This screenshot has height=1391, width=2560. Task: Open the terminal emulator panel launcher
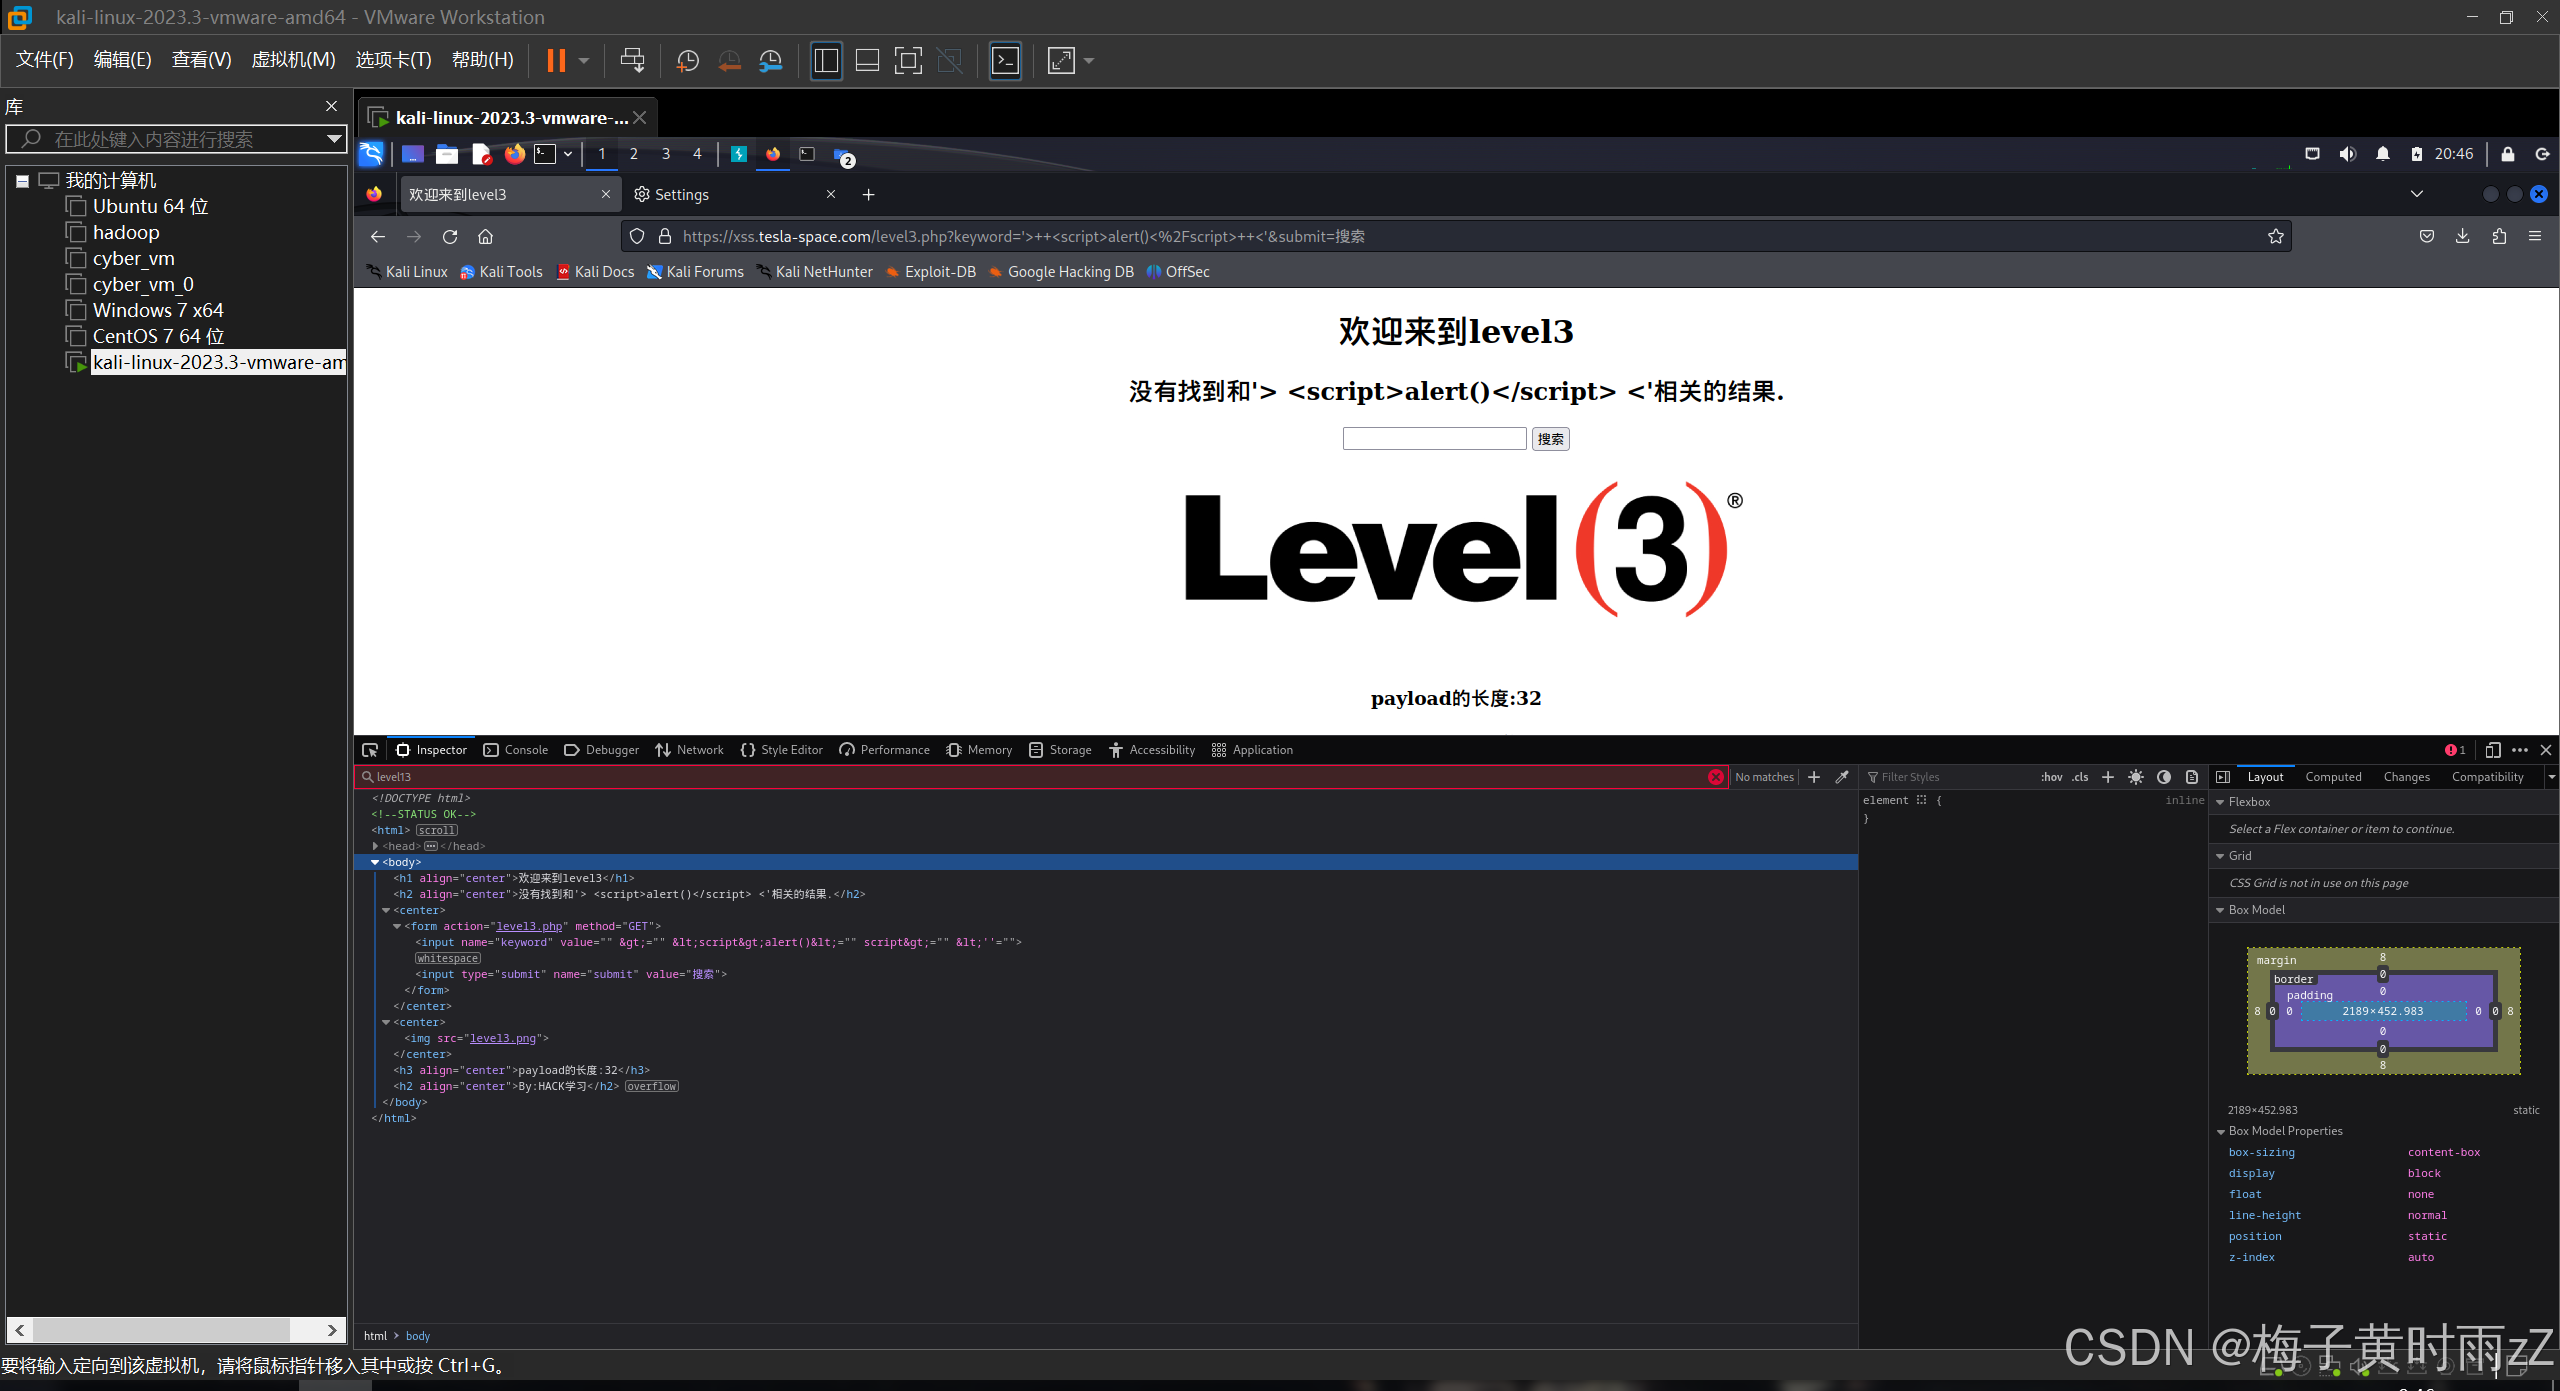pos(545,154)
